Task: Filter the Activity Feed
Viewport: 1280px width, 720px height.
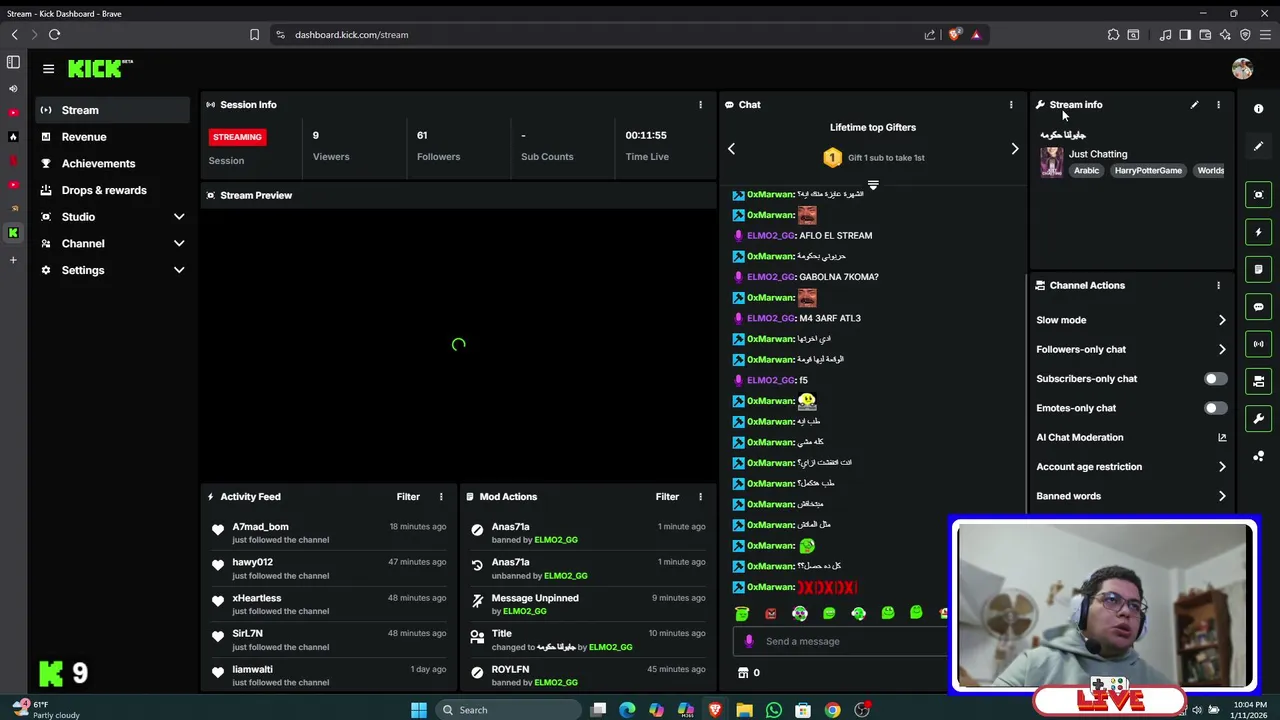Action: 408,496
